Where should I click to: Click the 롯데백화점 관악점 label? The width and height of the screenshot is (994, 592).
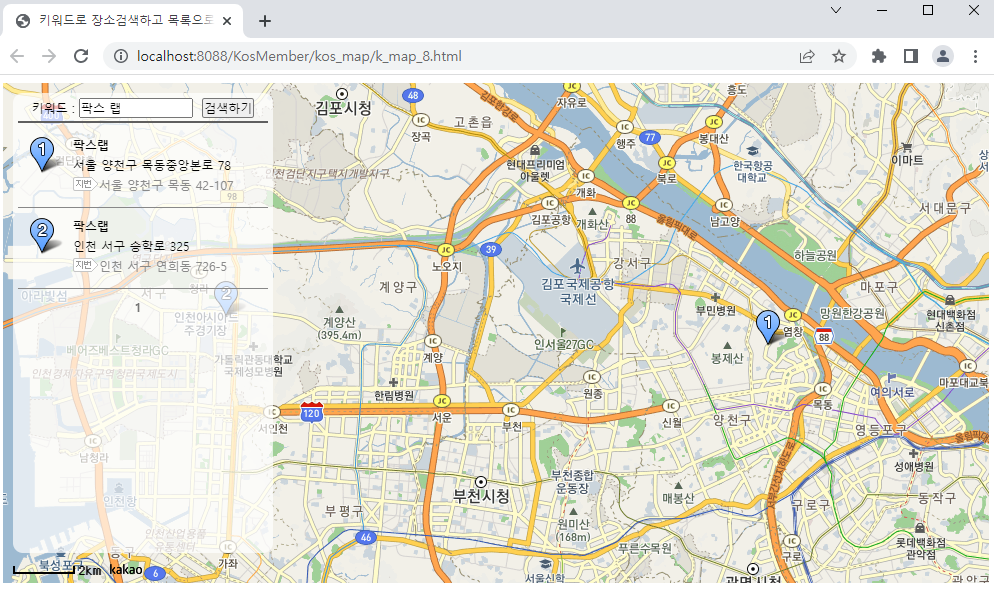pos(920,549)
